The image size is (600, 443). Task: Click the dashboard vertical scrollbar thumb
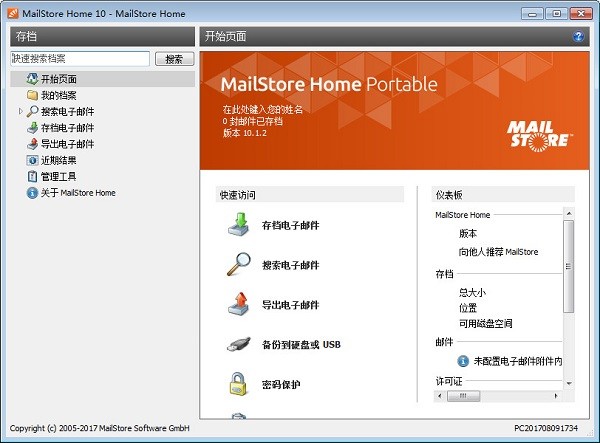(x=569, y=266)
